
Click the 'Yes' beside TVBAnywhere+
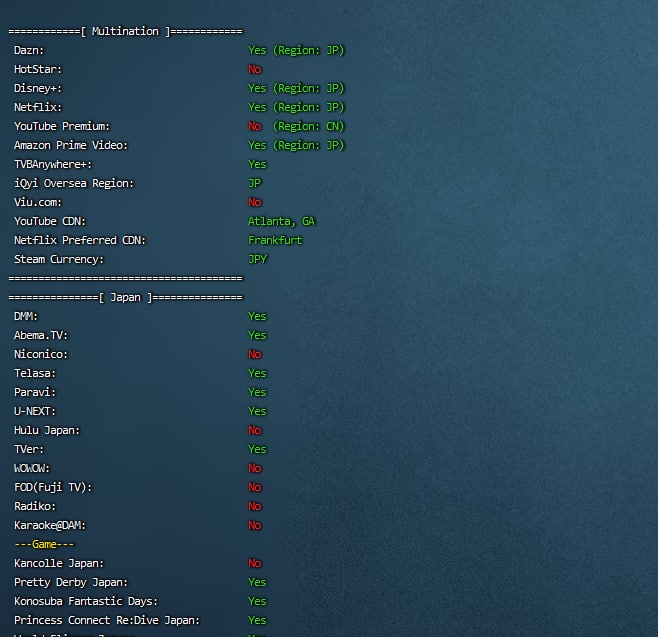(257, 164)
